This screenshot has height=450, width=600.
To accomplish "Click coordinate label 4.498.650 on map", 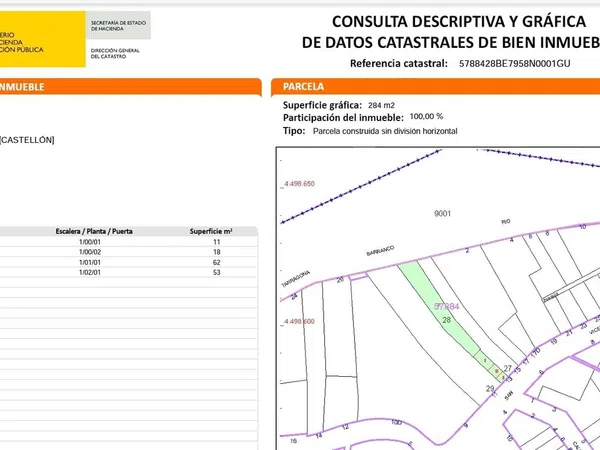I will 299,184.
